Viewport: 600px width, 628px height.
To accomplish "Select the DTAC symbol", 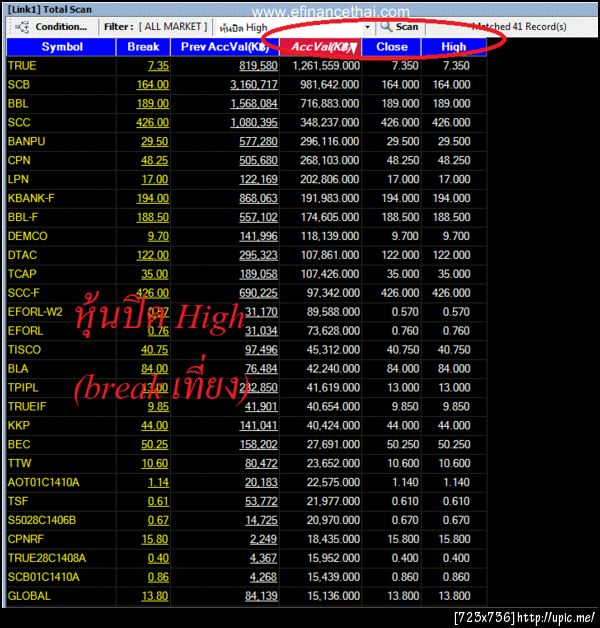I will [x=22, y=255].
